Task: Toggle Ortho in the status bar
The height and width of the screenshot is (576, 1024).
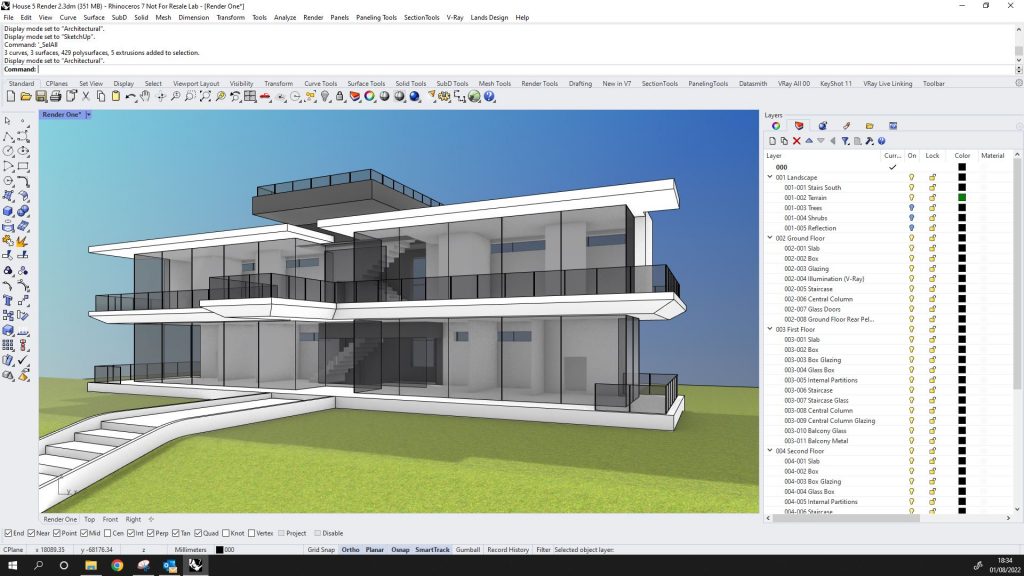Action: (350, 550)
